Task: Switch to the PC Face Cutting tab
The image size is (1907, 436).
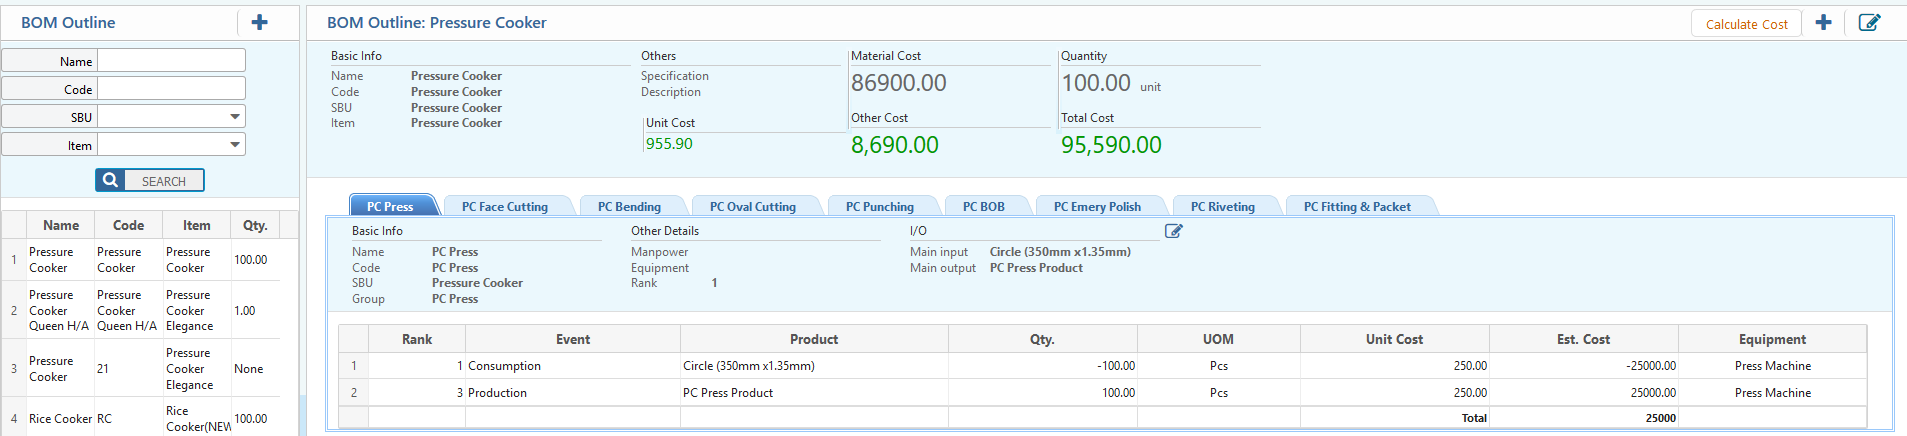Action: coord(504,207)
